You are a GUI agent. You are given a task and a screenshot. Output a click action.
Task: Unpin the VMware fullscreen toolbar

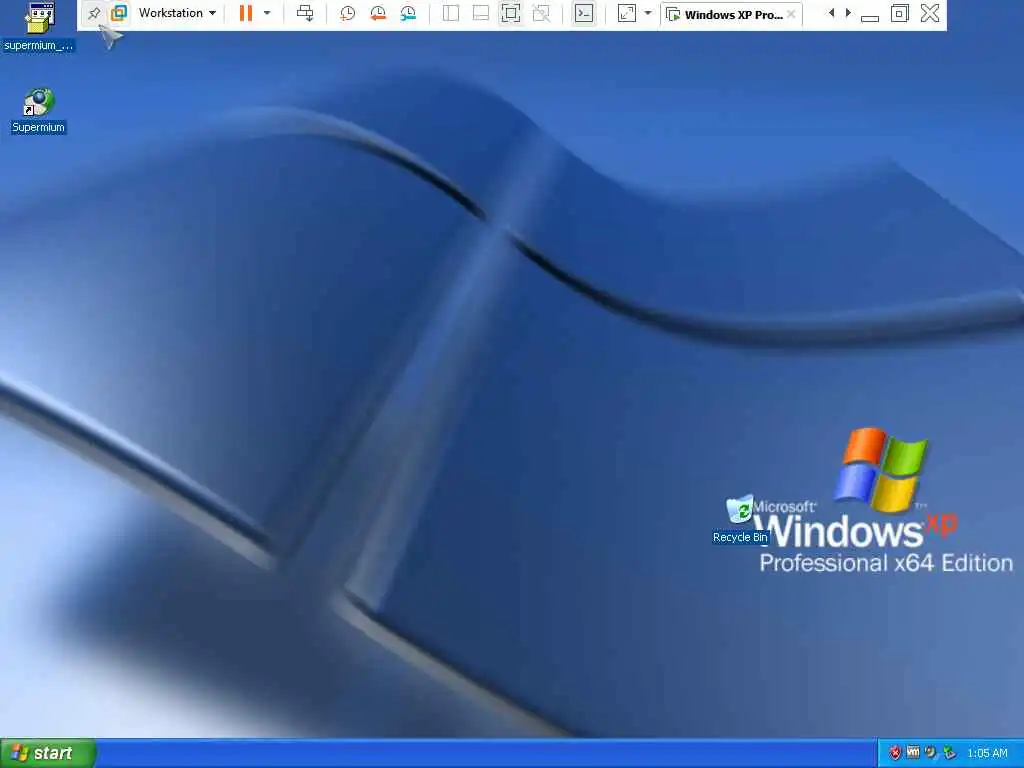94,13
